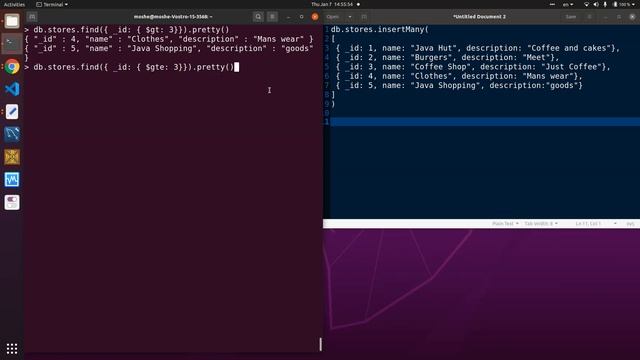Switch to Terminal in the dock
The width and height of the screenshot is (640, 360).
[12, 44]
